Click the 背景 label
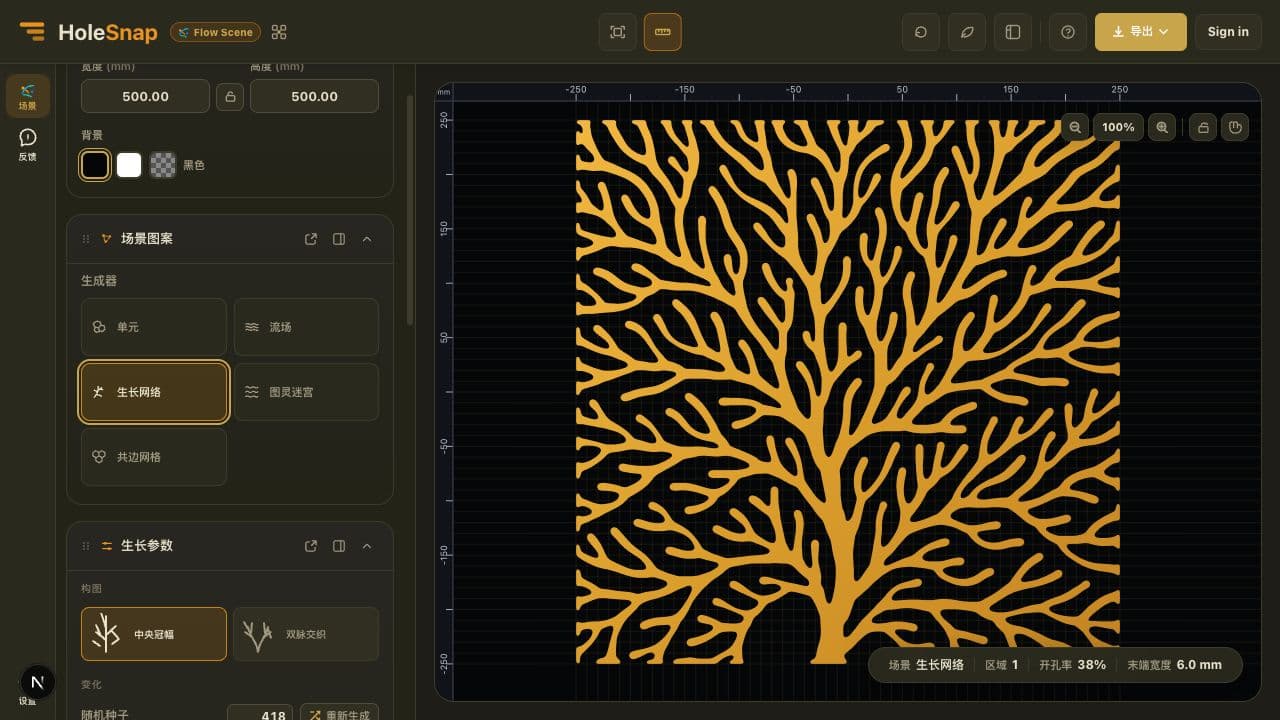 [x=92, y=135]
